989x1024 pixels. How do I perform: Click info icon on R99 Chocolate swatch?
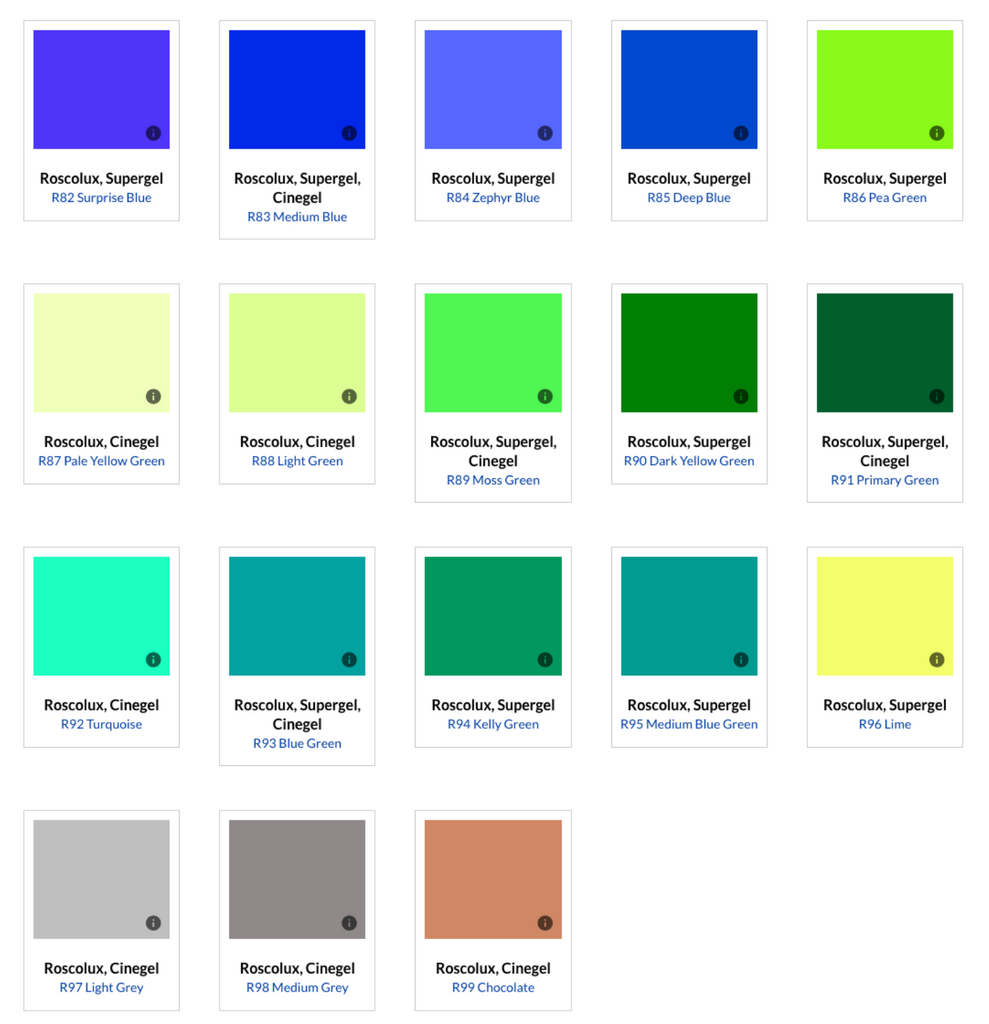coord(545,923)
